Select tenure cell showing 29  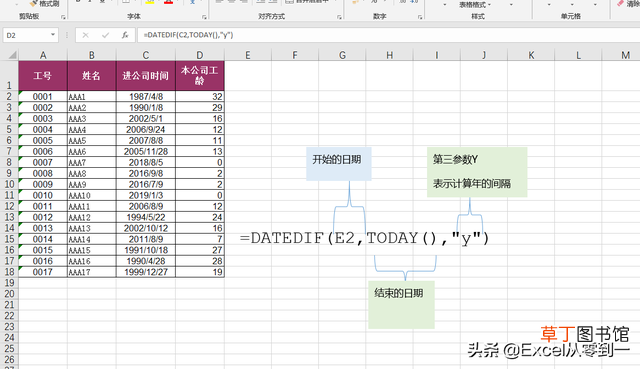pyautogui.click(x=200, y=107)
